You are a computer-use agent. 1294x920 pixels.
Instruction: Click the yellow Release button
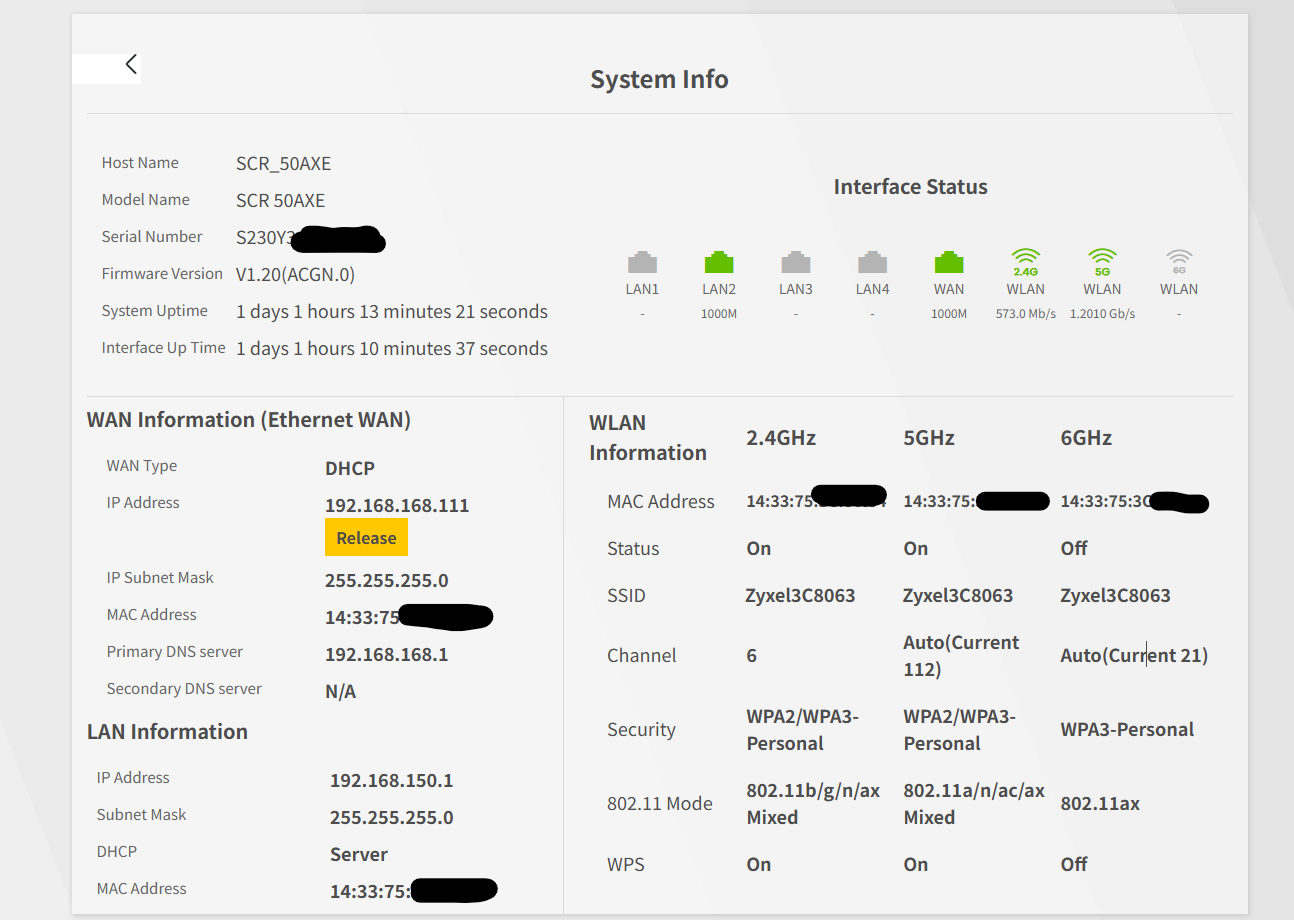click(366, 537)
